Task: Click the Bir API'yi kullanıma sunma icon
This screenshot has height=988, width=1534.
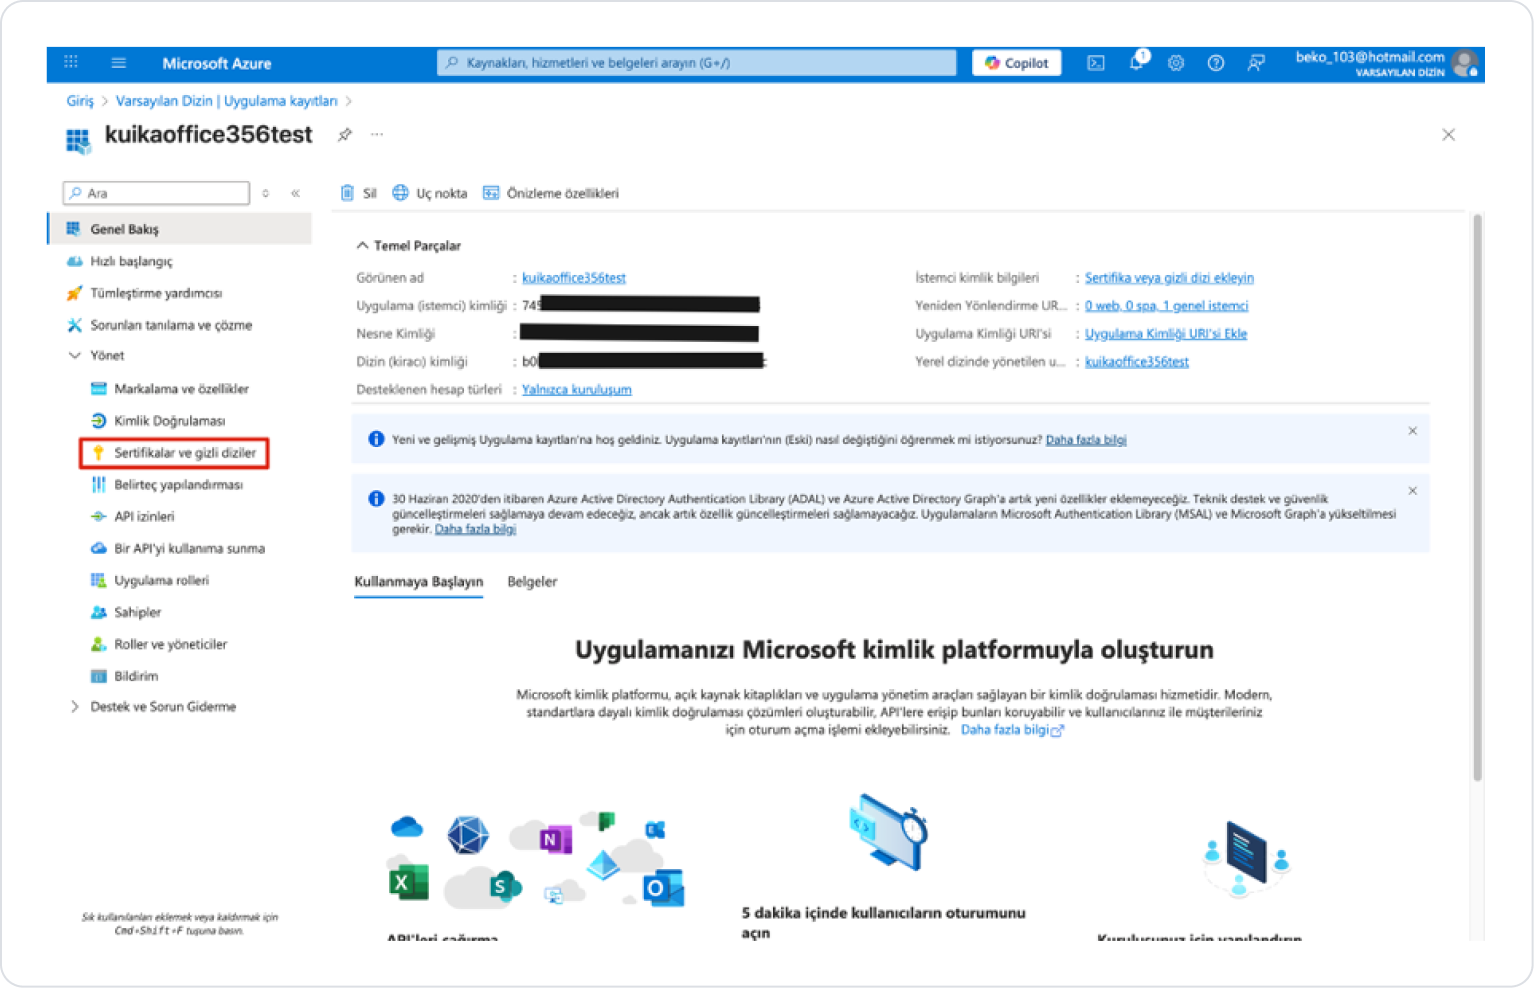Action: pyautogui.click(x=98, y=549)
